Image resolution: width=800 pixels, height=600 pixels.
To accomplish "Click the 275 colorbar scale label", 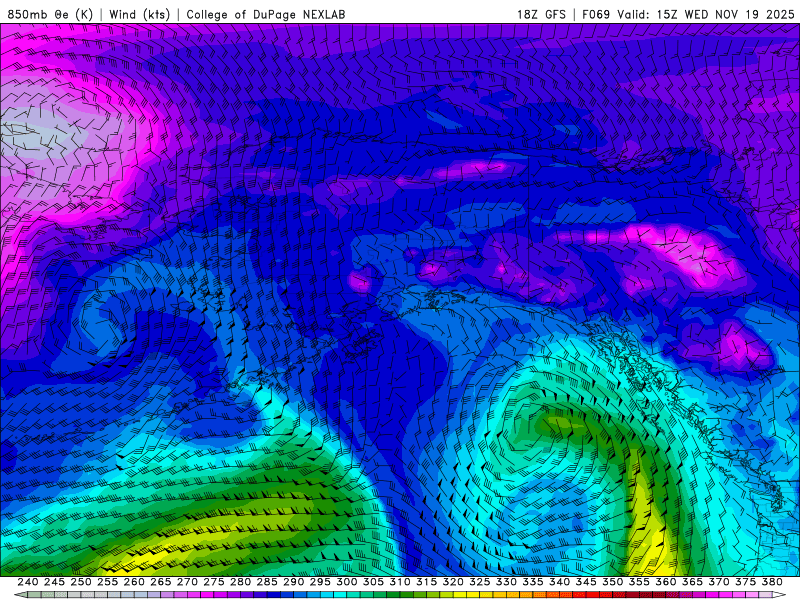I will tap(214, 582).
